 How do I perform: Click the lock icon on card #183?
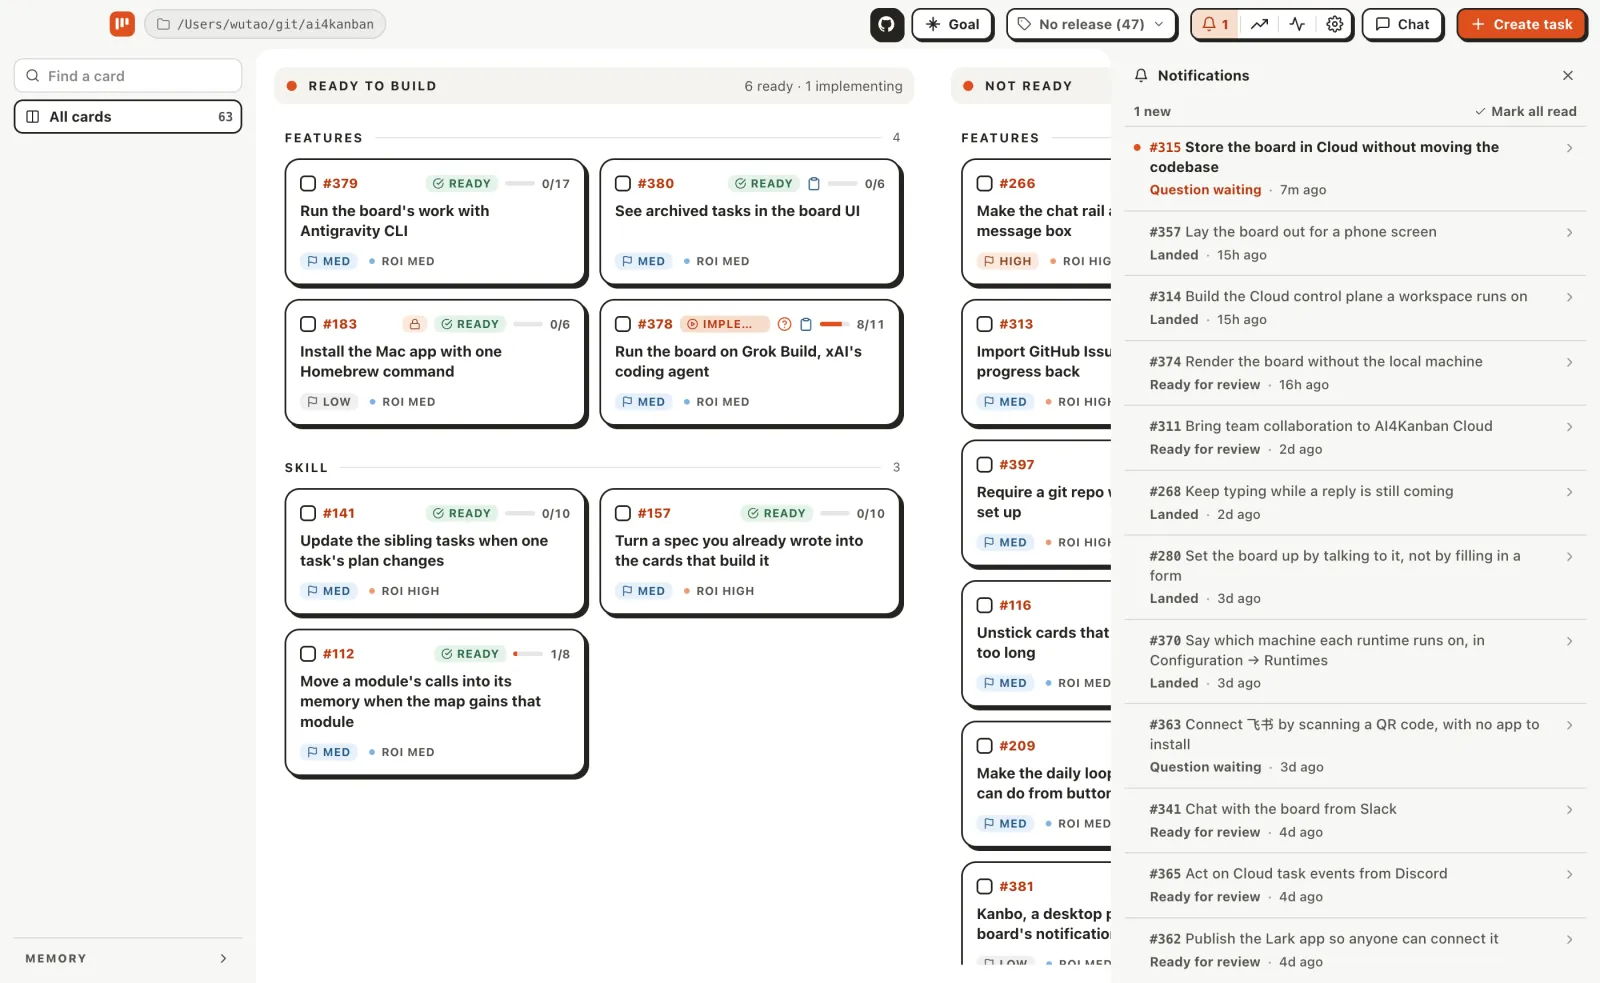tap(415, 324)
